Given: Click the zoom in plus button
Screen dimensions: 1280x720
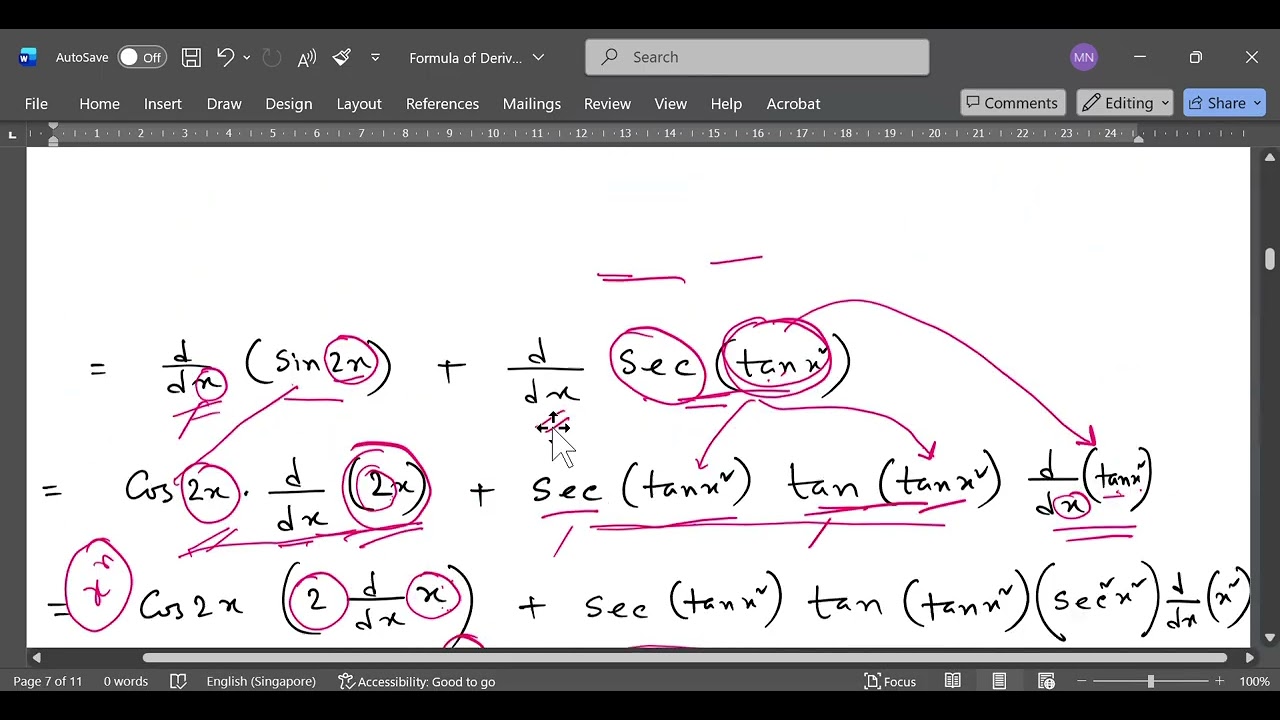Looking at the screenshot, I should point(1219,681).
